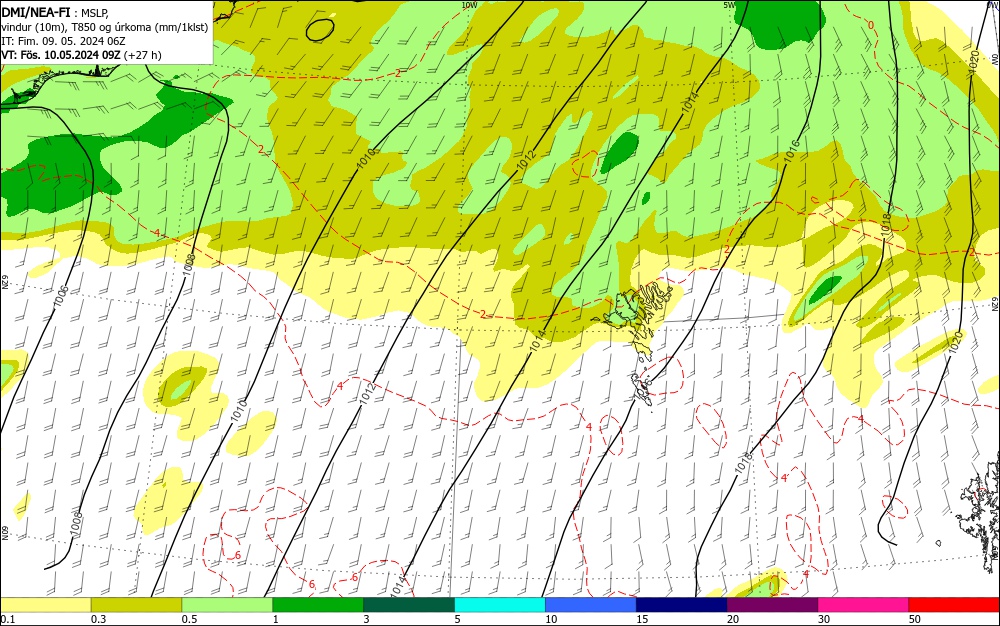This screenshot has height=626, width=1000.
Task: Click the '50' legend scale value
Action: point(915,619)
